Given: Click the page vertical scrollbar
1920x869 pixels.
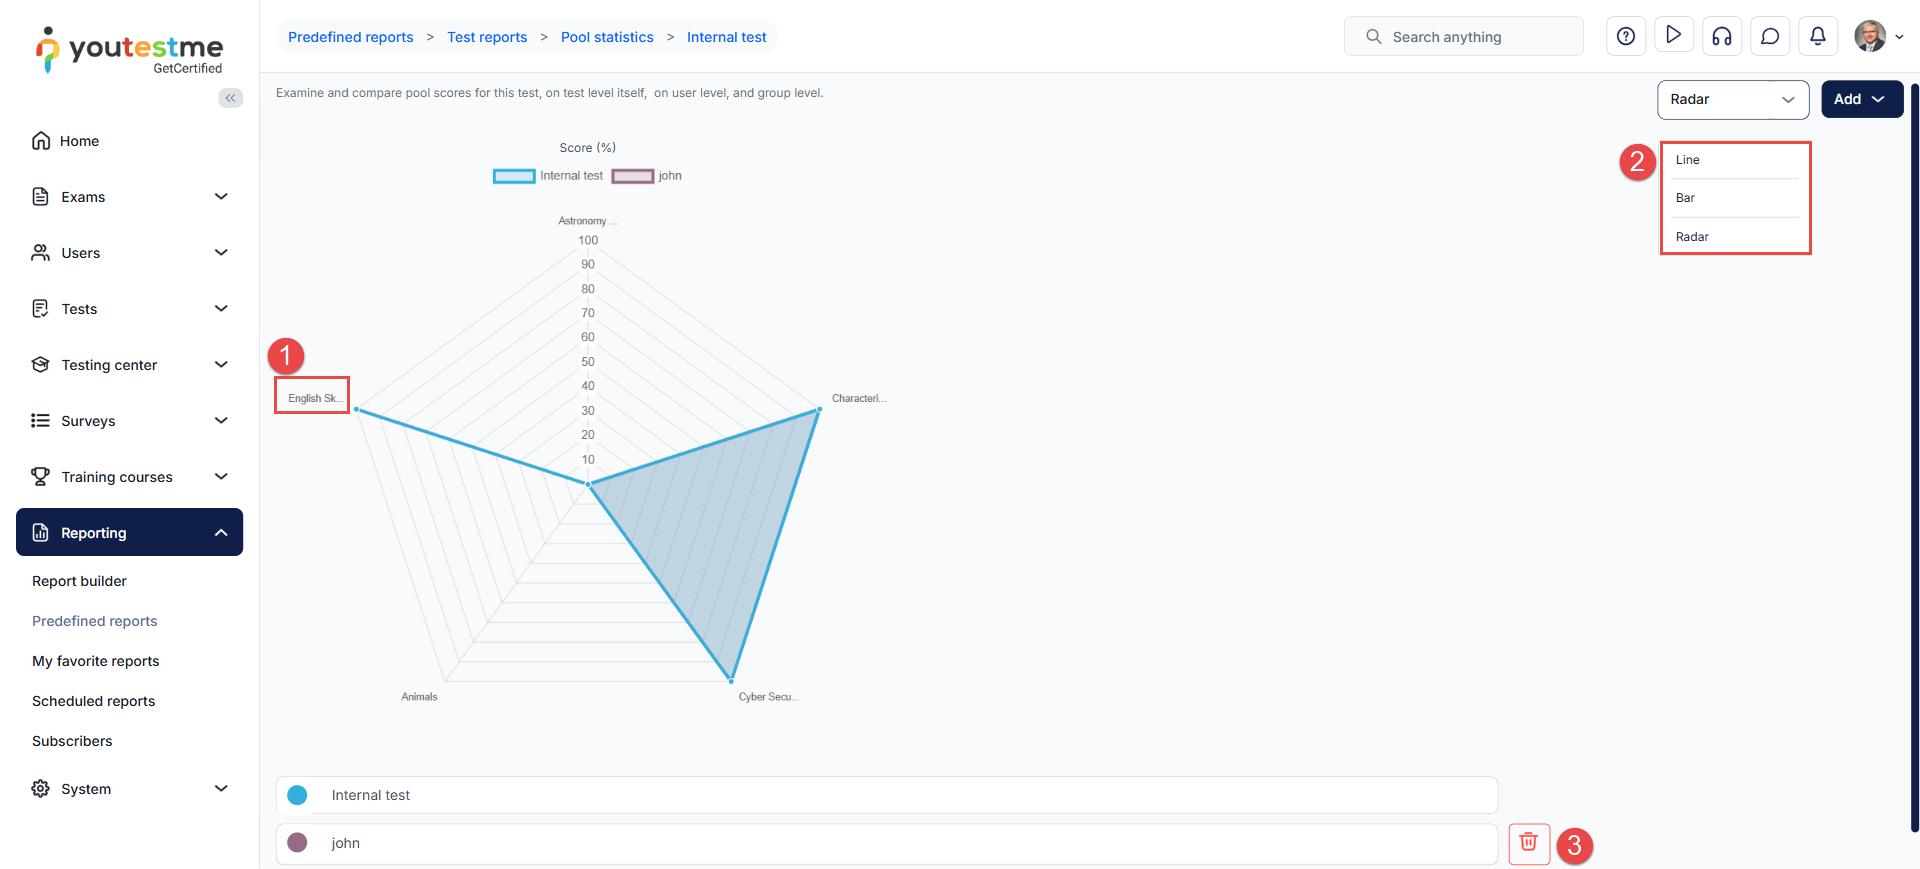Looking at the screenshot, I should 1915,457.
